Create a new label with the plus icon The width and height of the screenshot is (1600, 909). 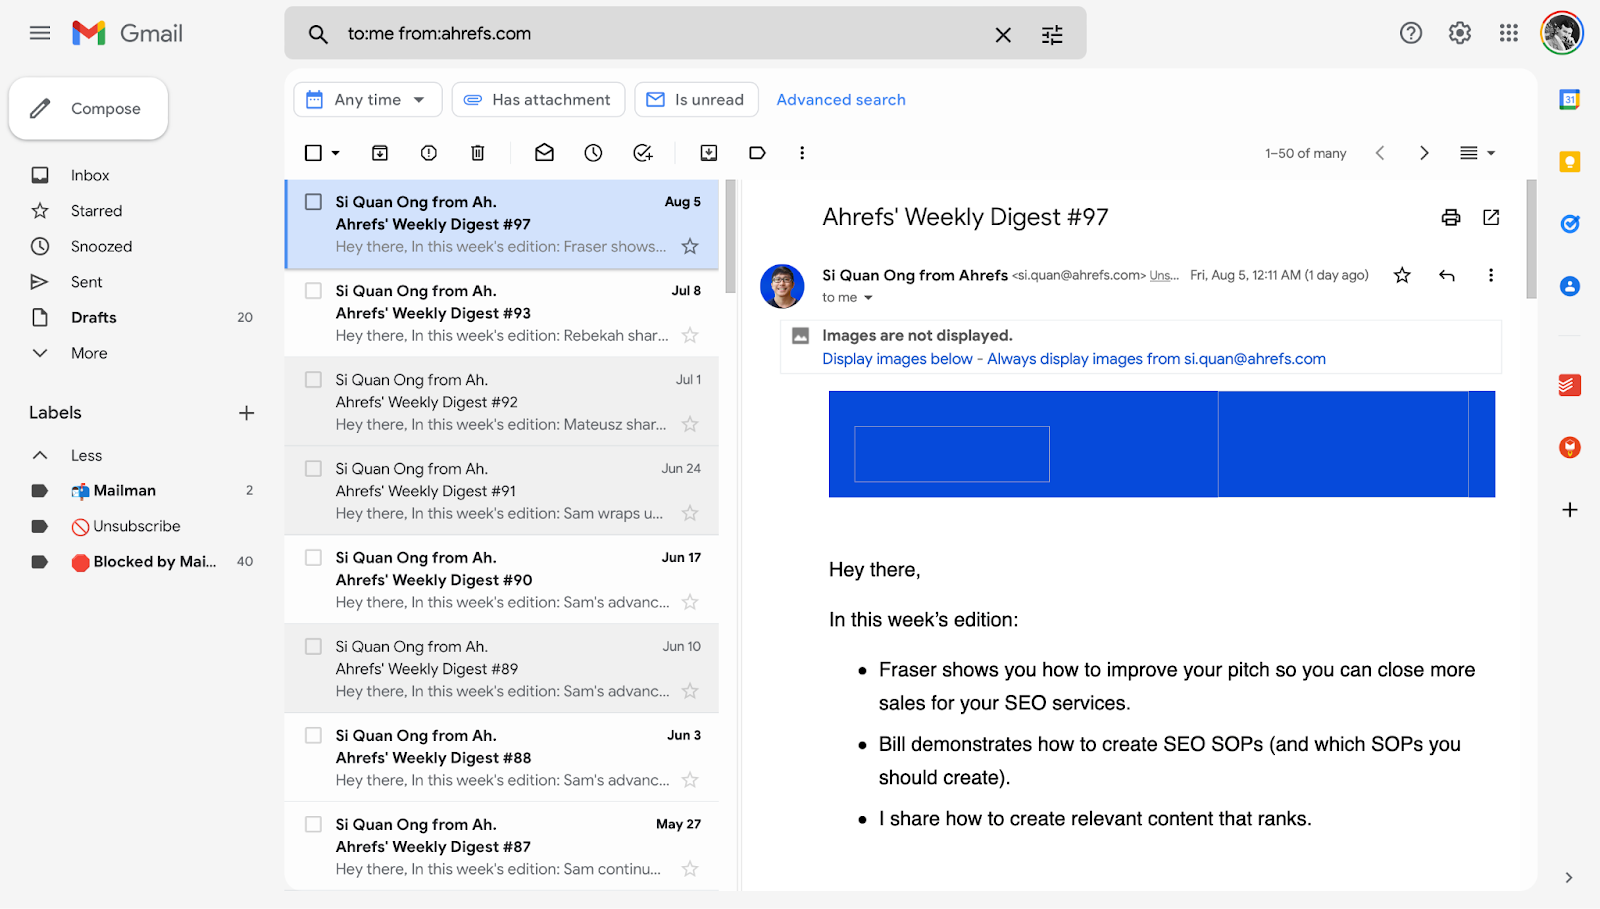point(247,413)
